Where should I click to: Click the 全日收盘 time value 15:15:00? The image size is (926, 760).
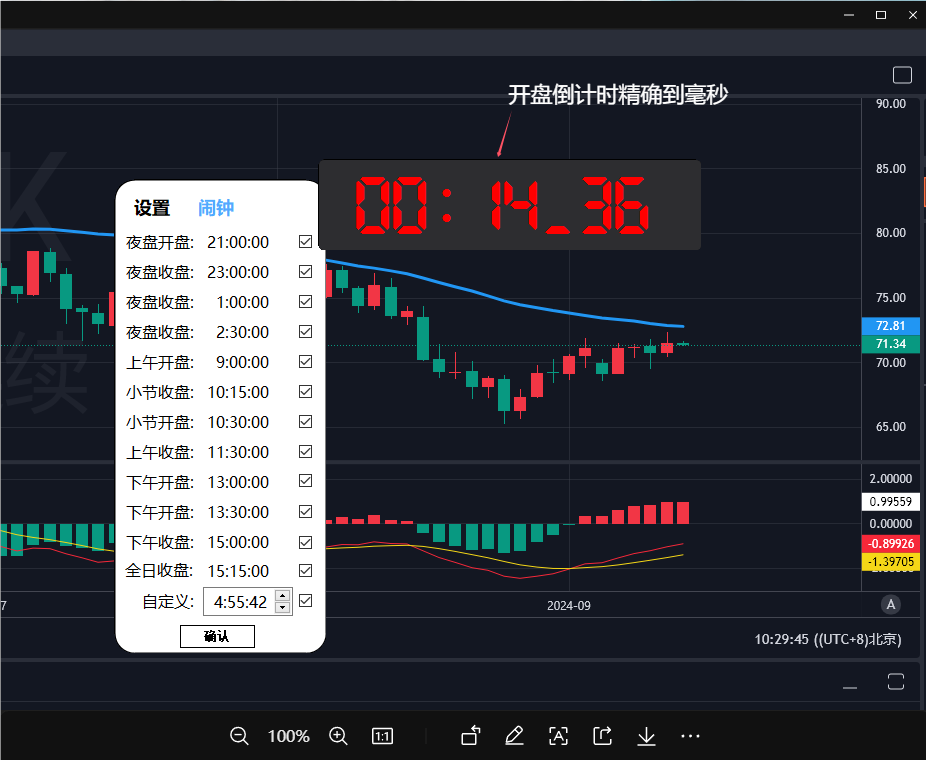pyautogui.click(x=238, y=571)
